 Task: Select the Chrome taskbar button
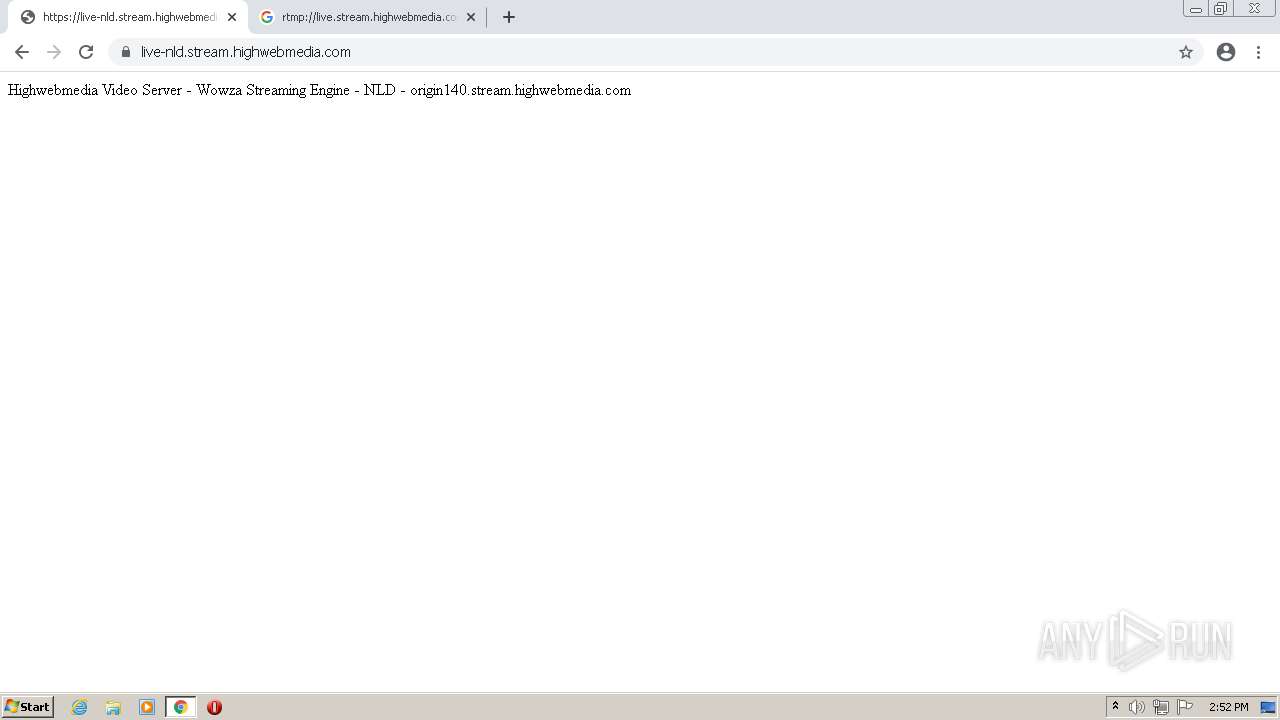coord(181,707)
